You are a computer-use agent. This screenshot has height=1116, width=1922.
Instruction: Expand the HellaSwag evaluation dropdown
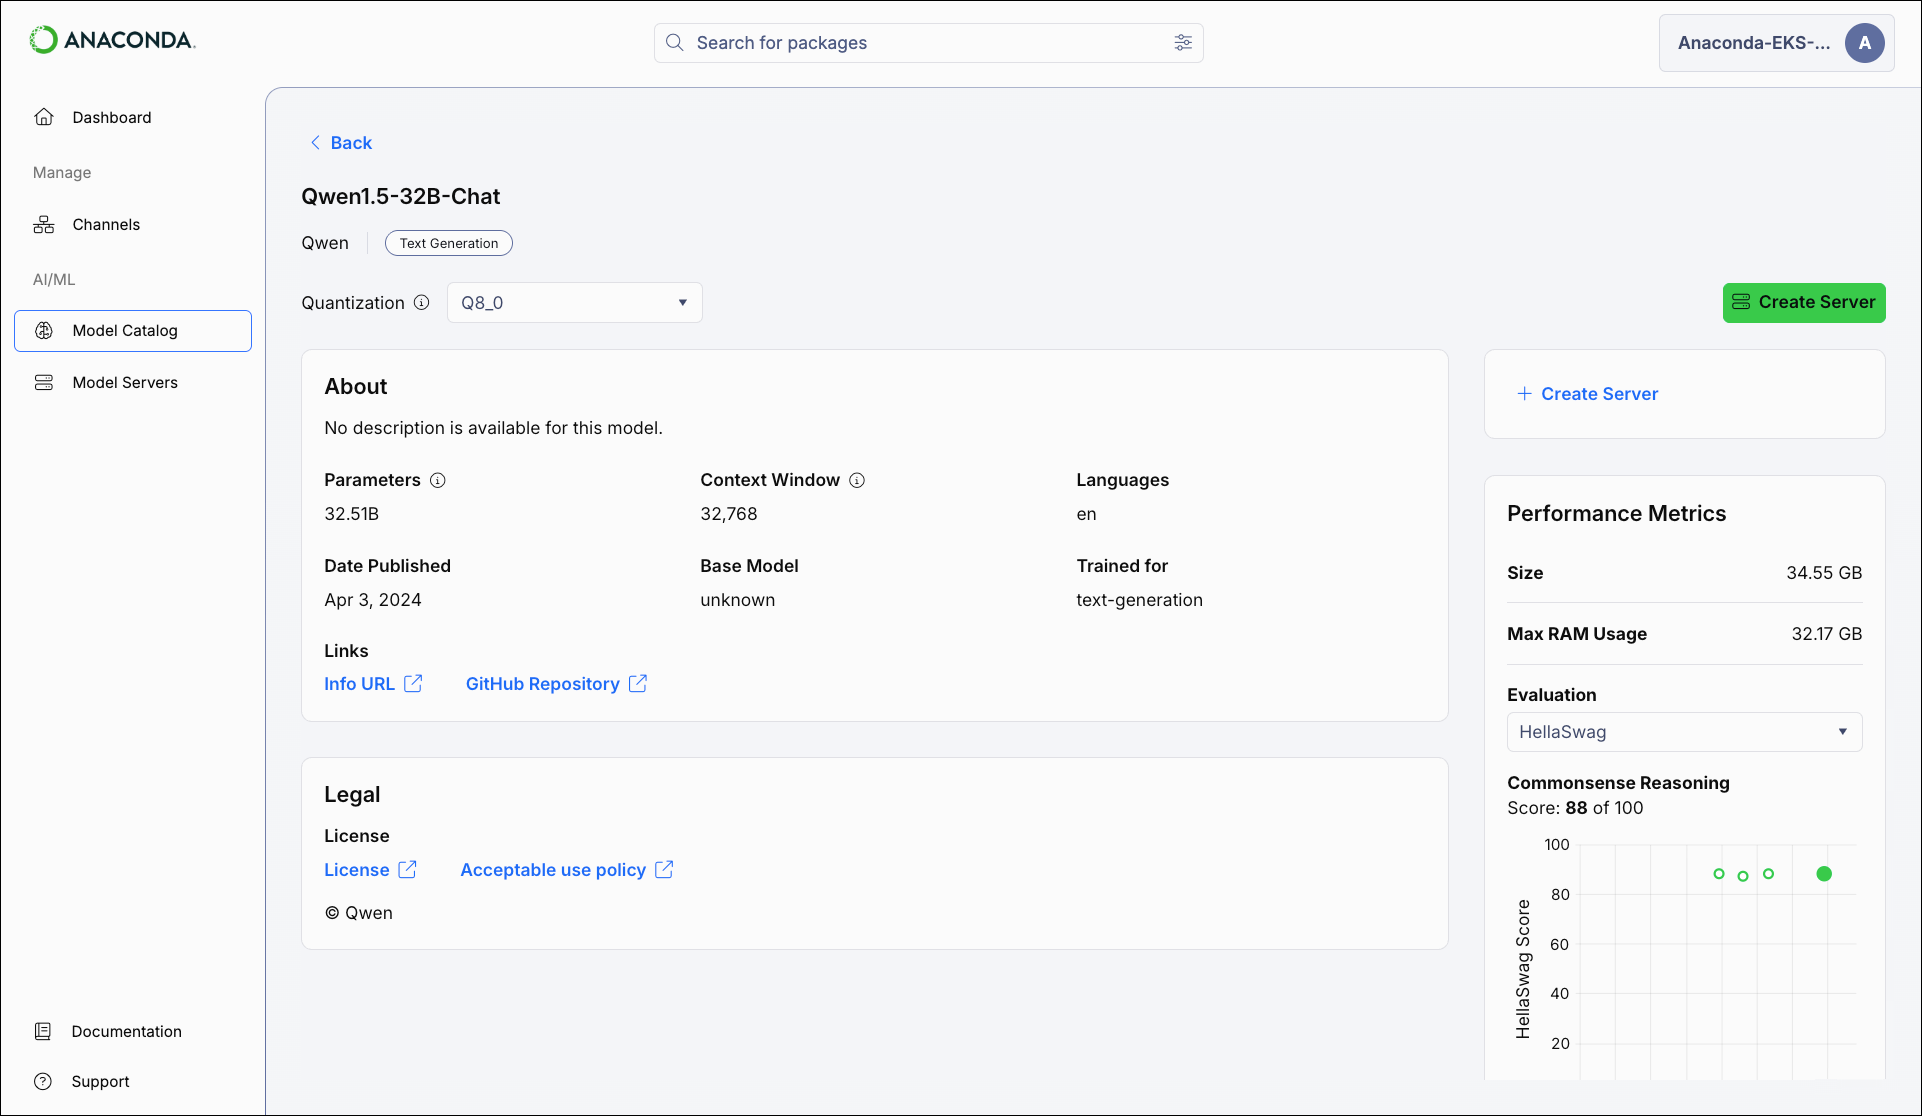pos(1684,732)
